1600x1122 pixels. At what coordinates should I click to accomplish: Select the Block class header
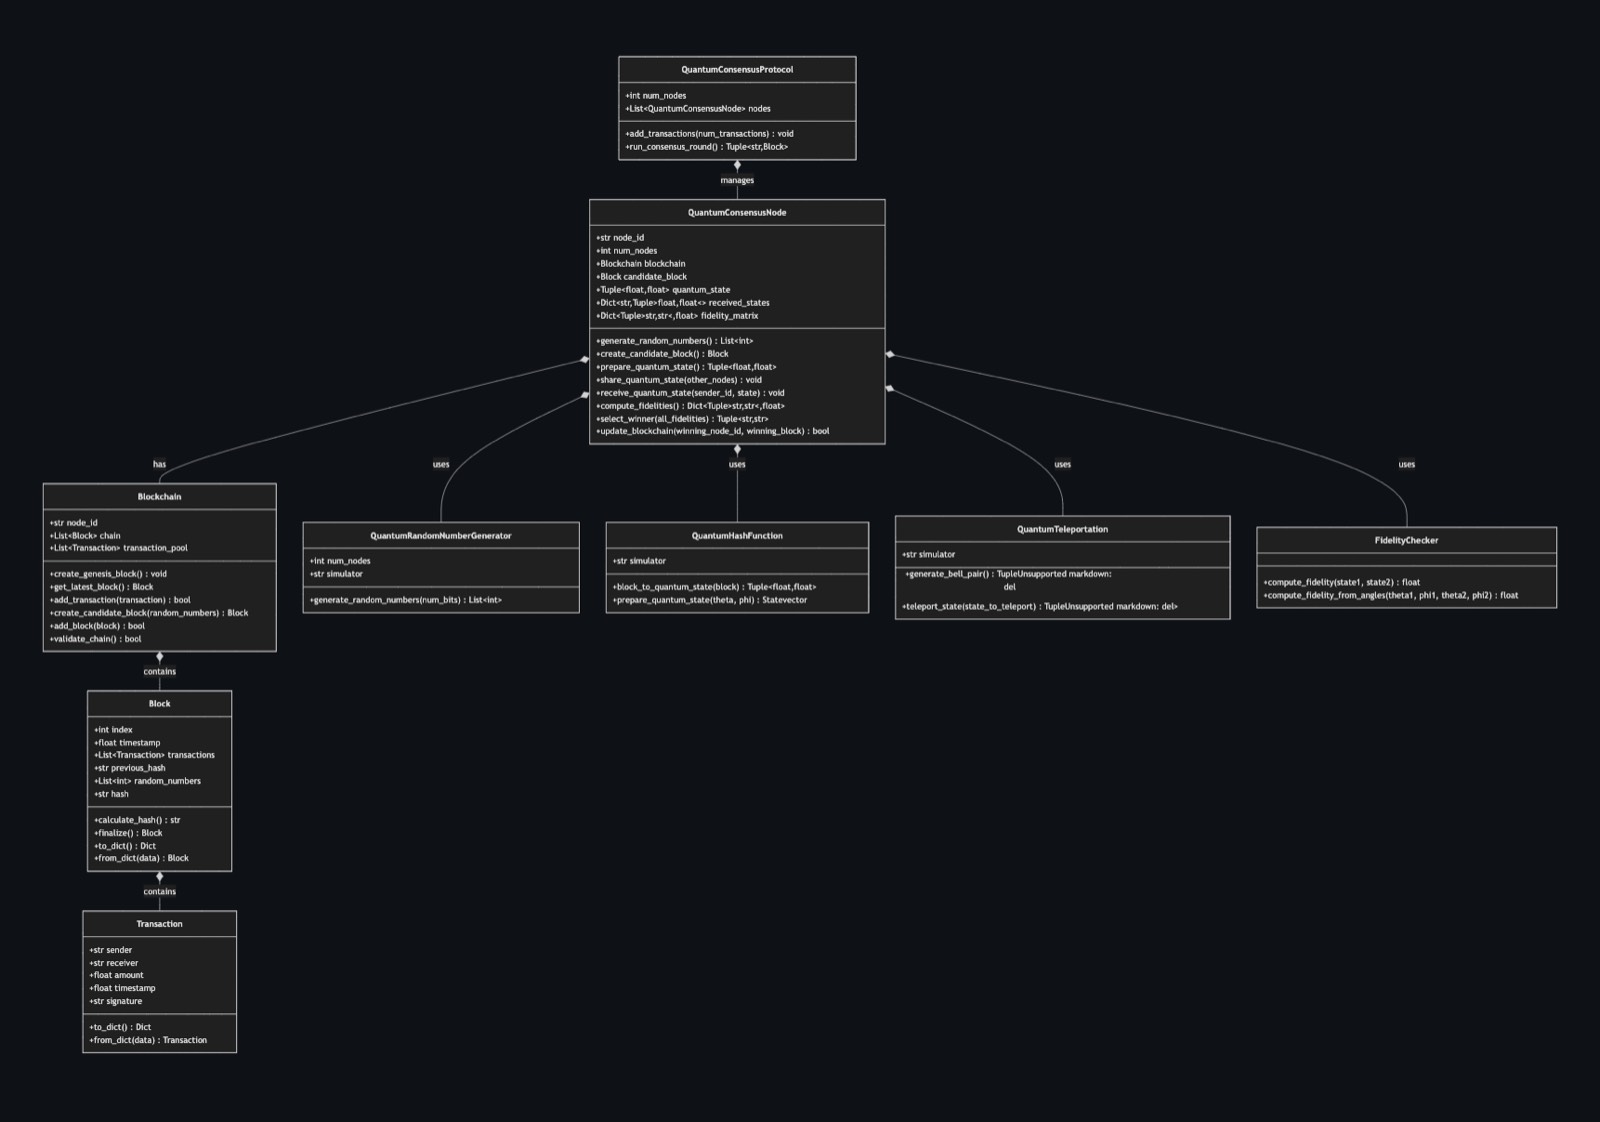160,704
